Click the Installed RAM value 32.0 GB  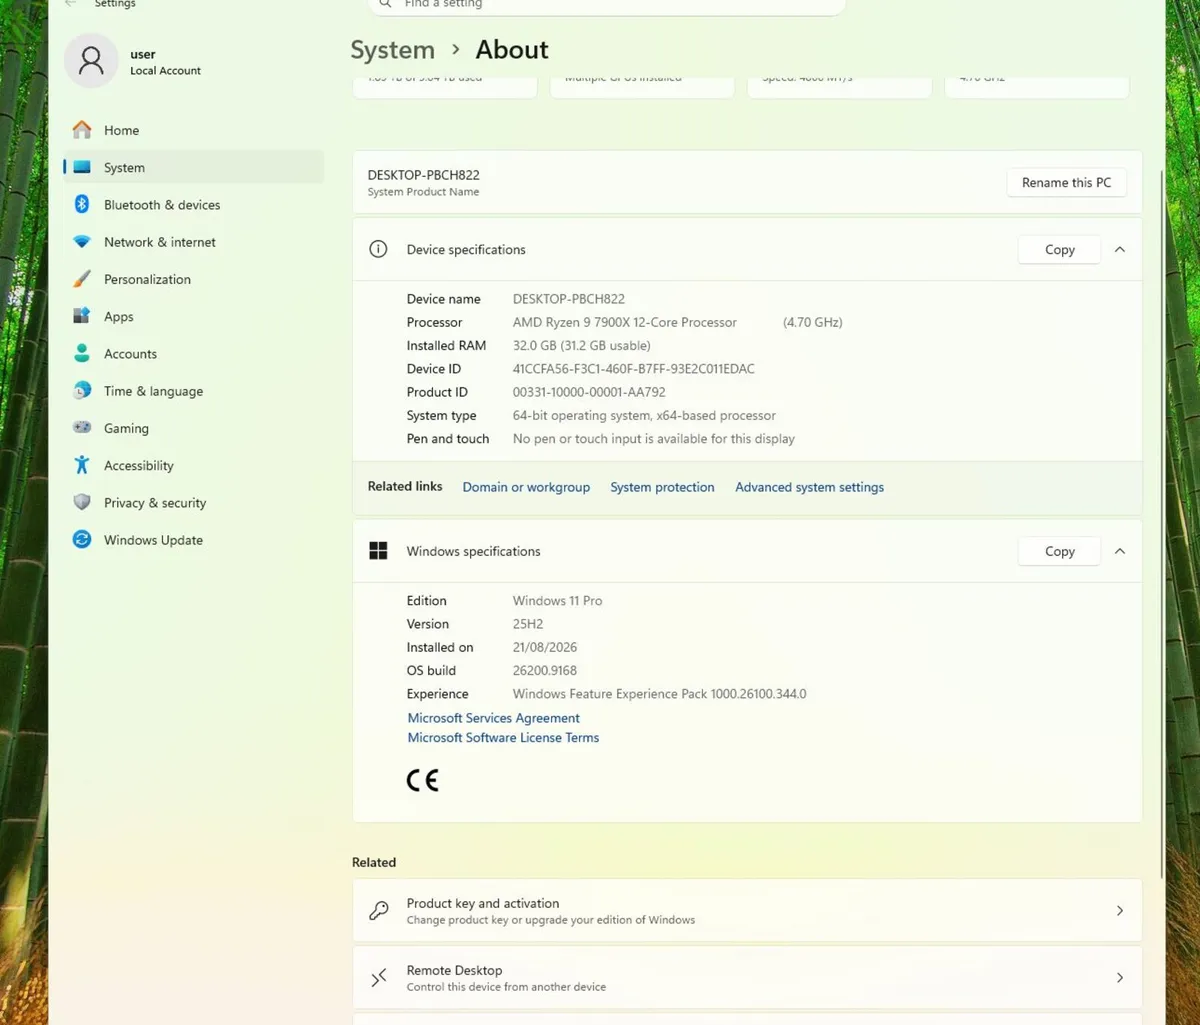(581, 345)
